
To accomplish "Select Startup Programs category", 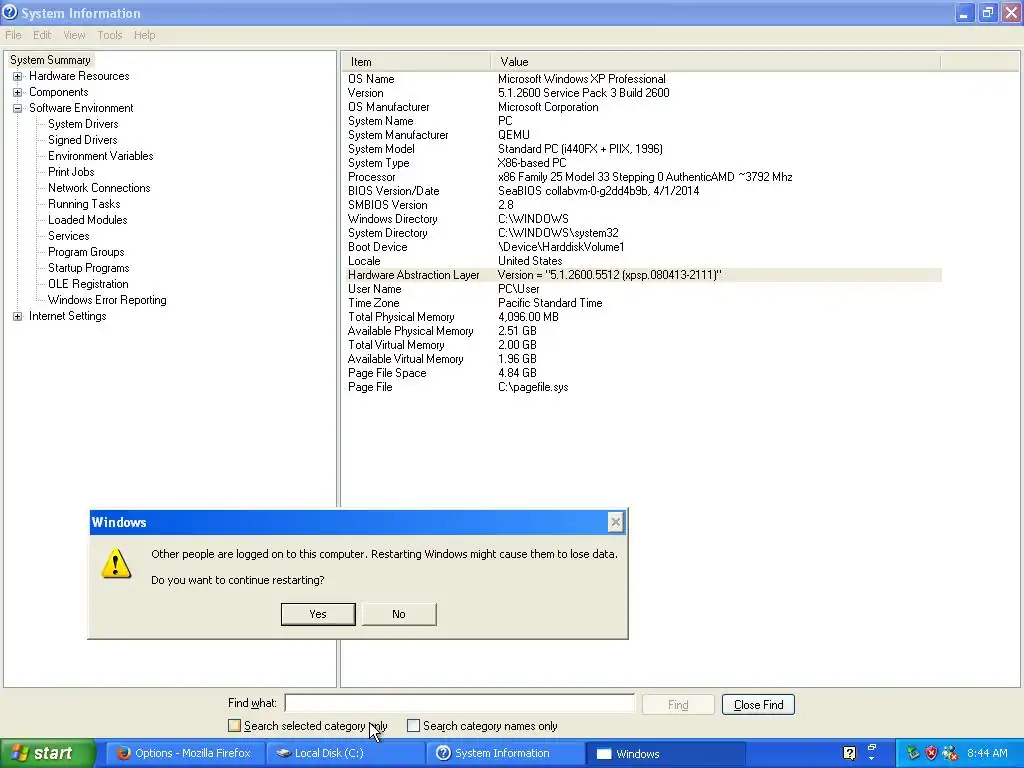I will [x=89, y=268].
